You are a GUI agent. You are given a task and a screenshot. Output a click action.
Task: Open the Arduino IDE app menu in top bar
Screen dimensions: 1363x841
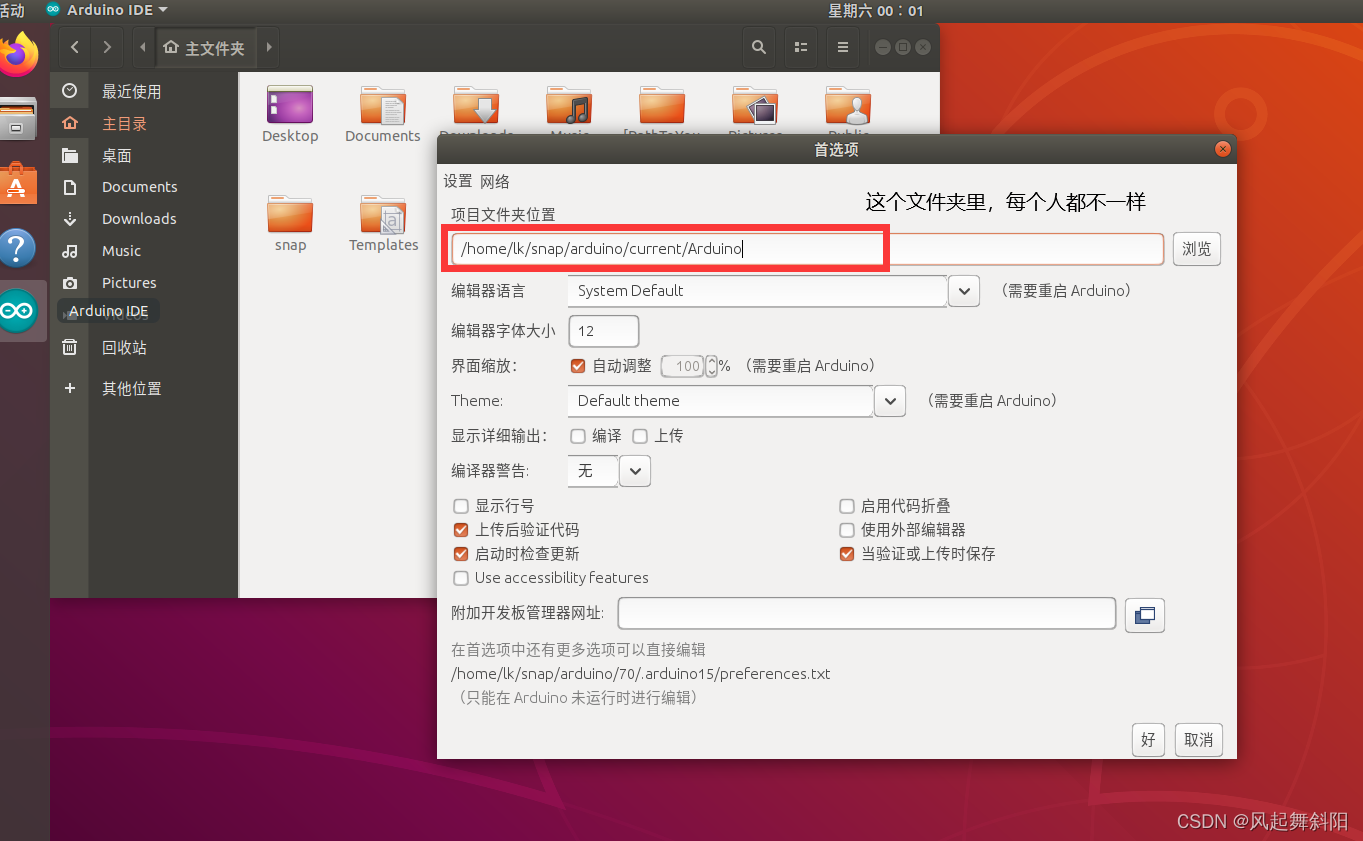click(107, 10)
